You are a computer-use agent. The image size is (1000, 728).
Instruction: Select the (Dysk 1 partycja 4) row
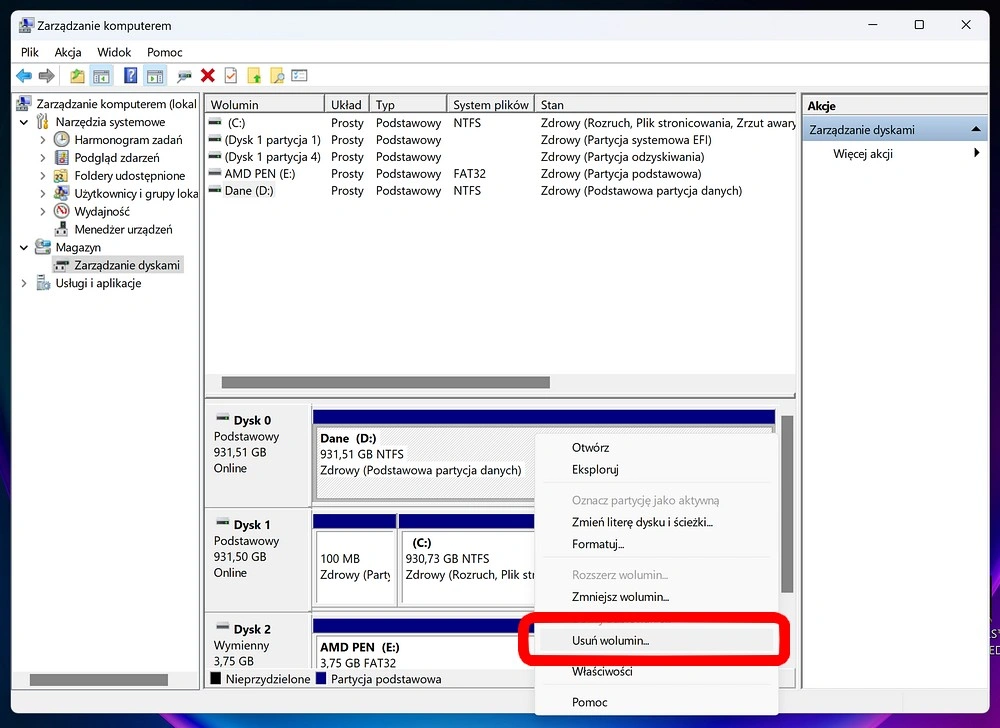(x=501, y=157)
